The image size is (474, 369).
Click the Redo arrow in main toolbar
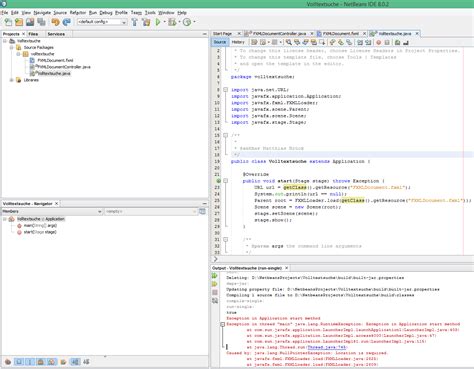point(67,22)
